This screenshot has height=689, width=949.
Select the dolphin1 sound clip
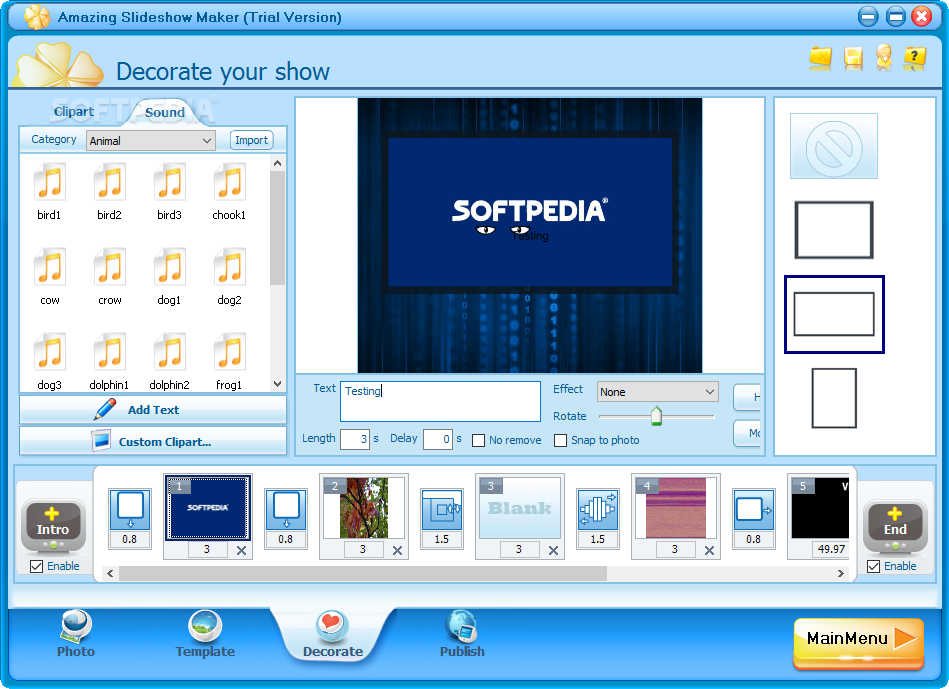(109, 361)
